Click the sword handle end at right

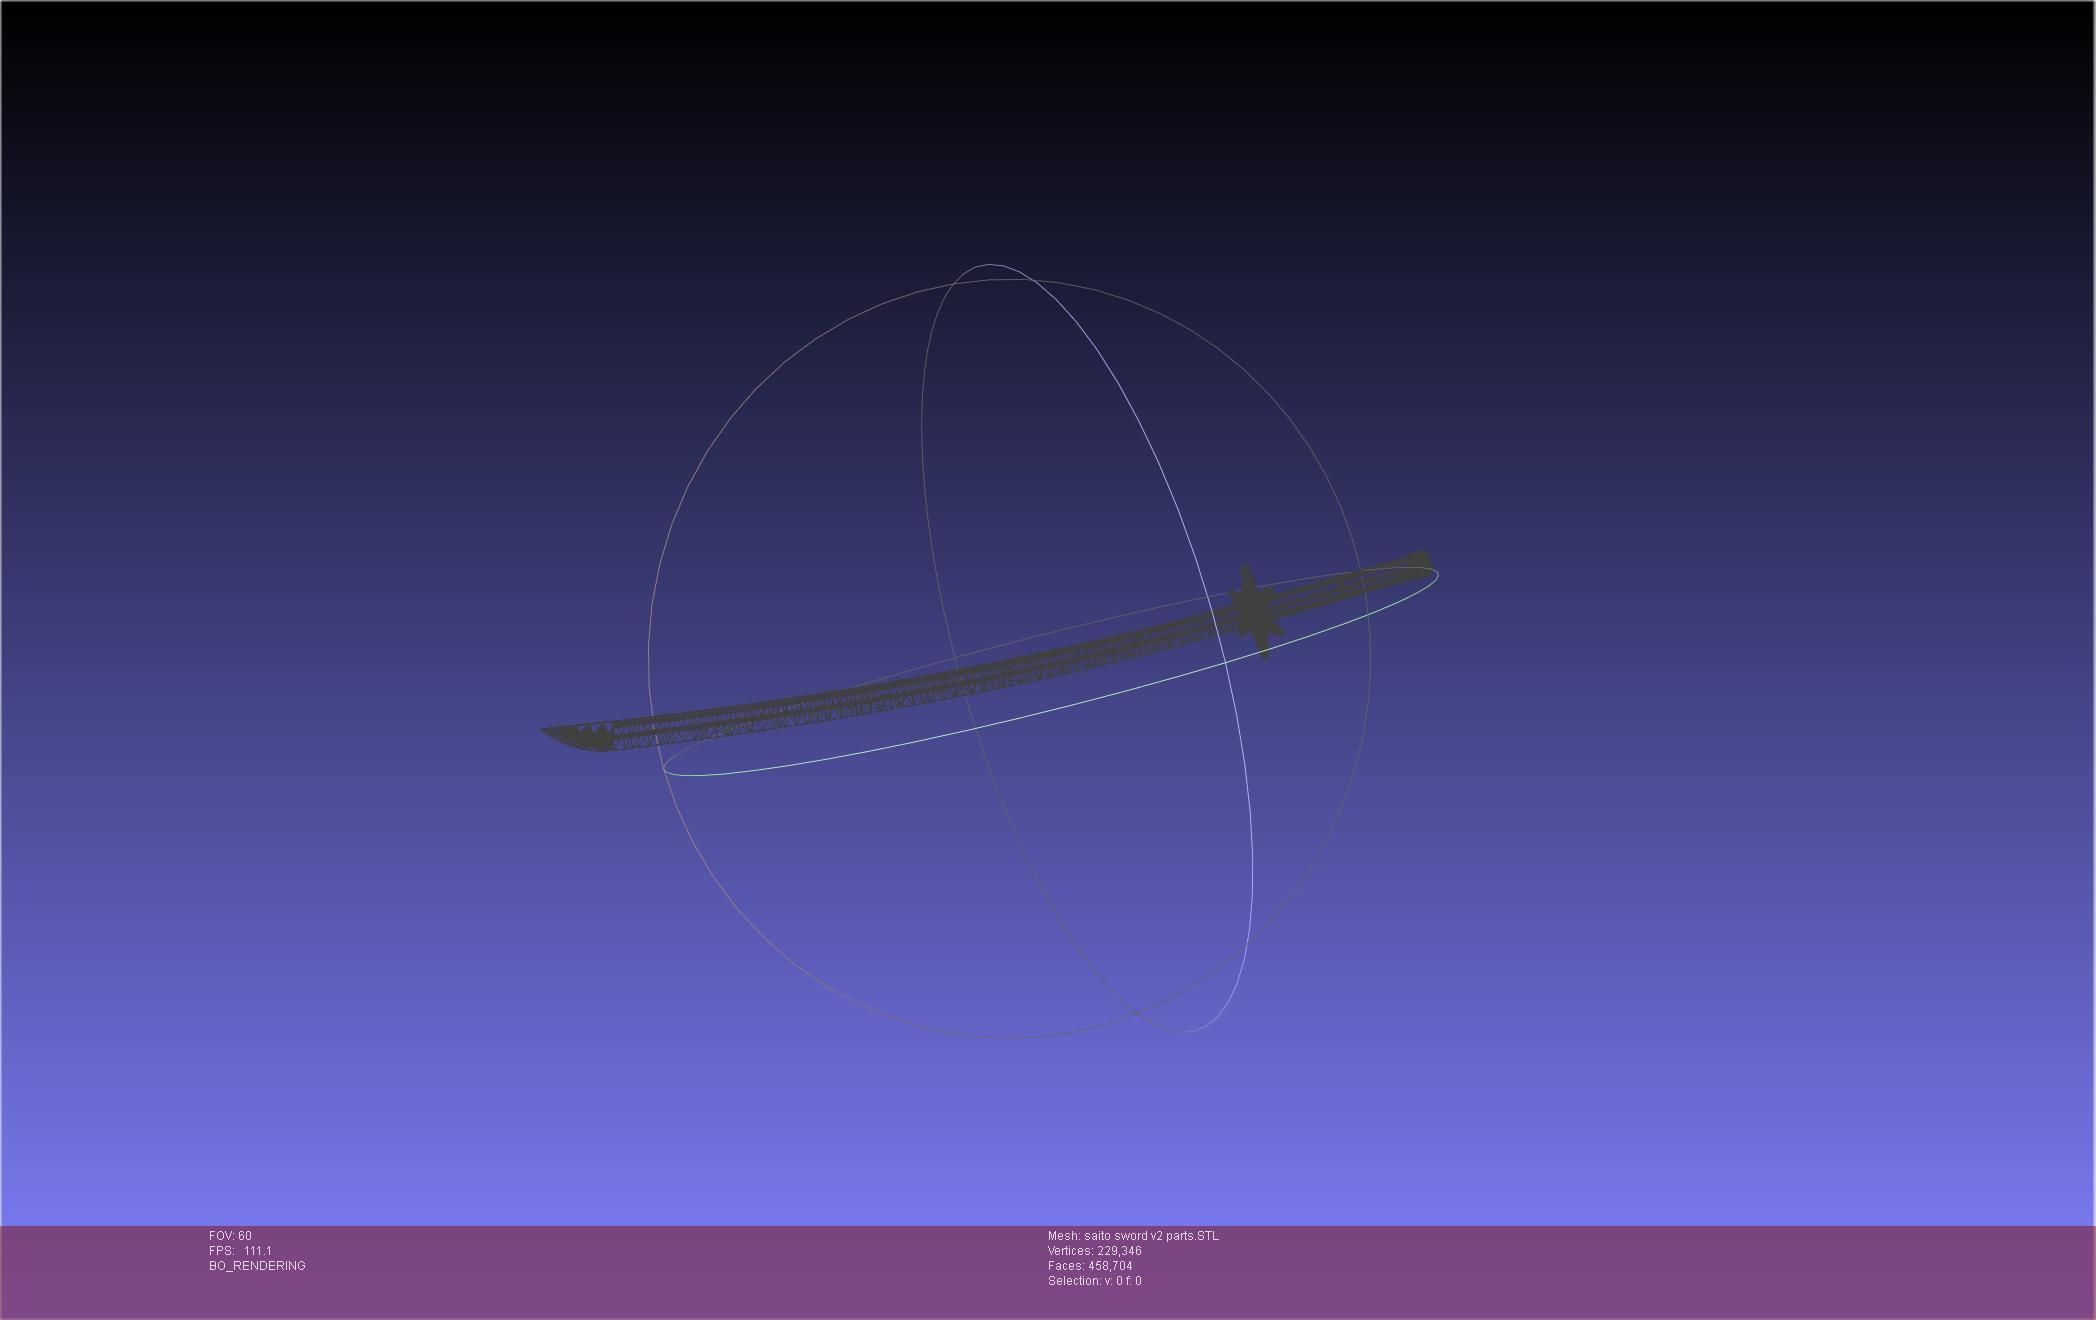(1418, 561)
